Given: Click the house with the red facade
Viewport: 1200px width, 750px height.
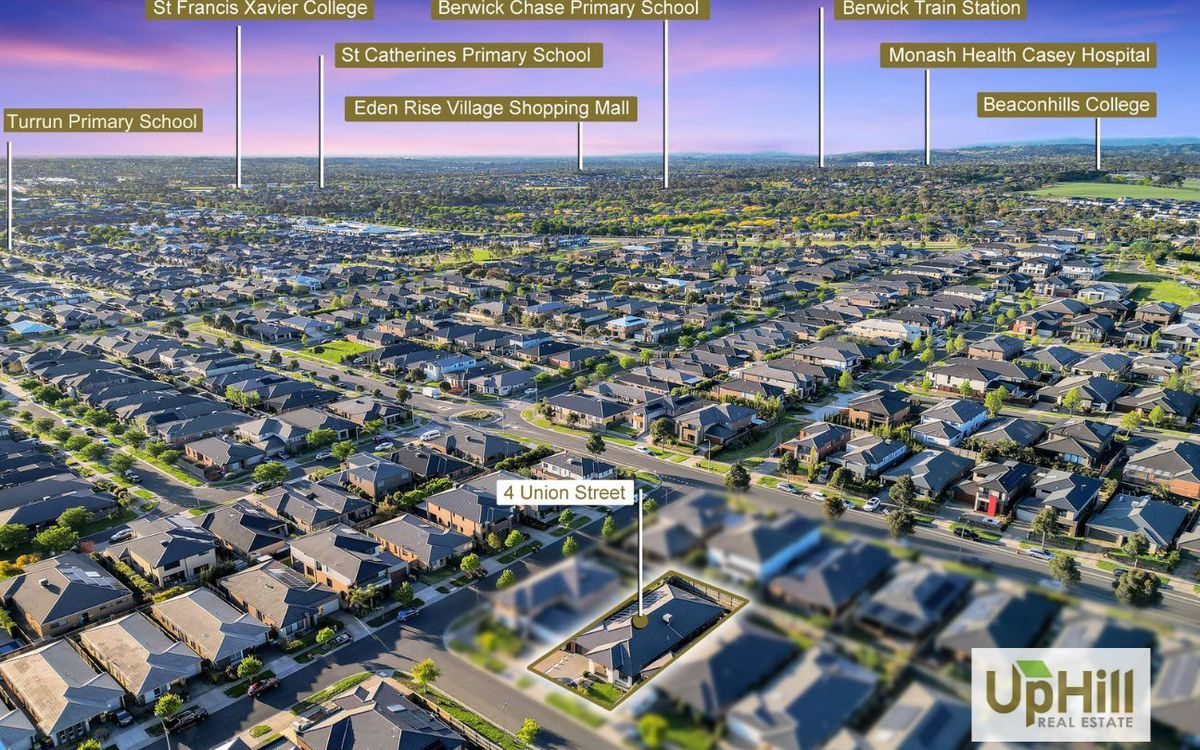Looking at the screenshot, I should [x=988, y=498].
